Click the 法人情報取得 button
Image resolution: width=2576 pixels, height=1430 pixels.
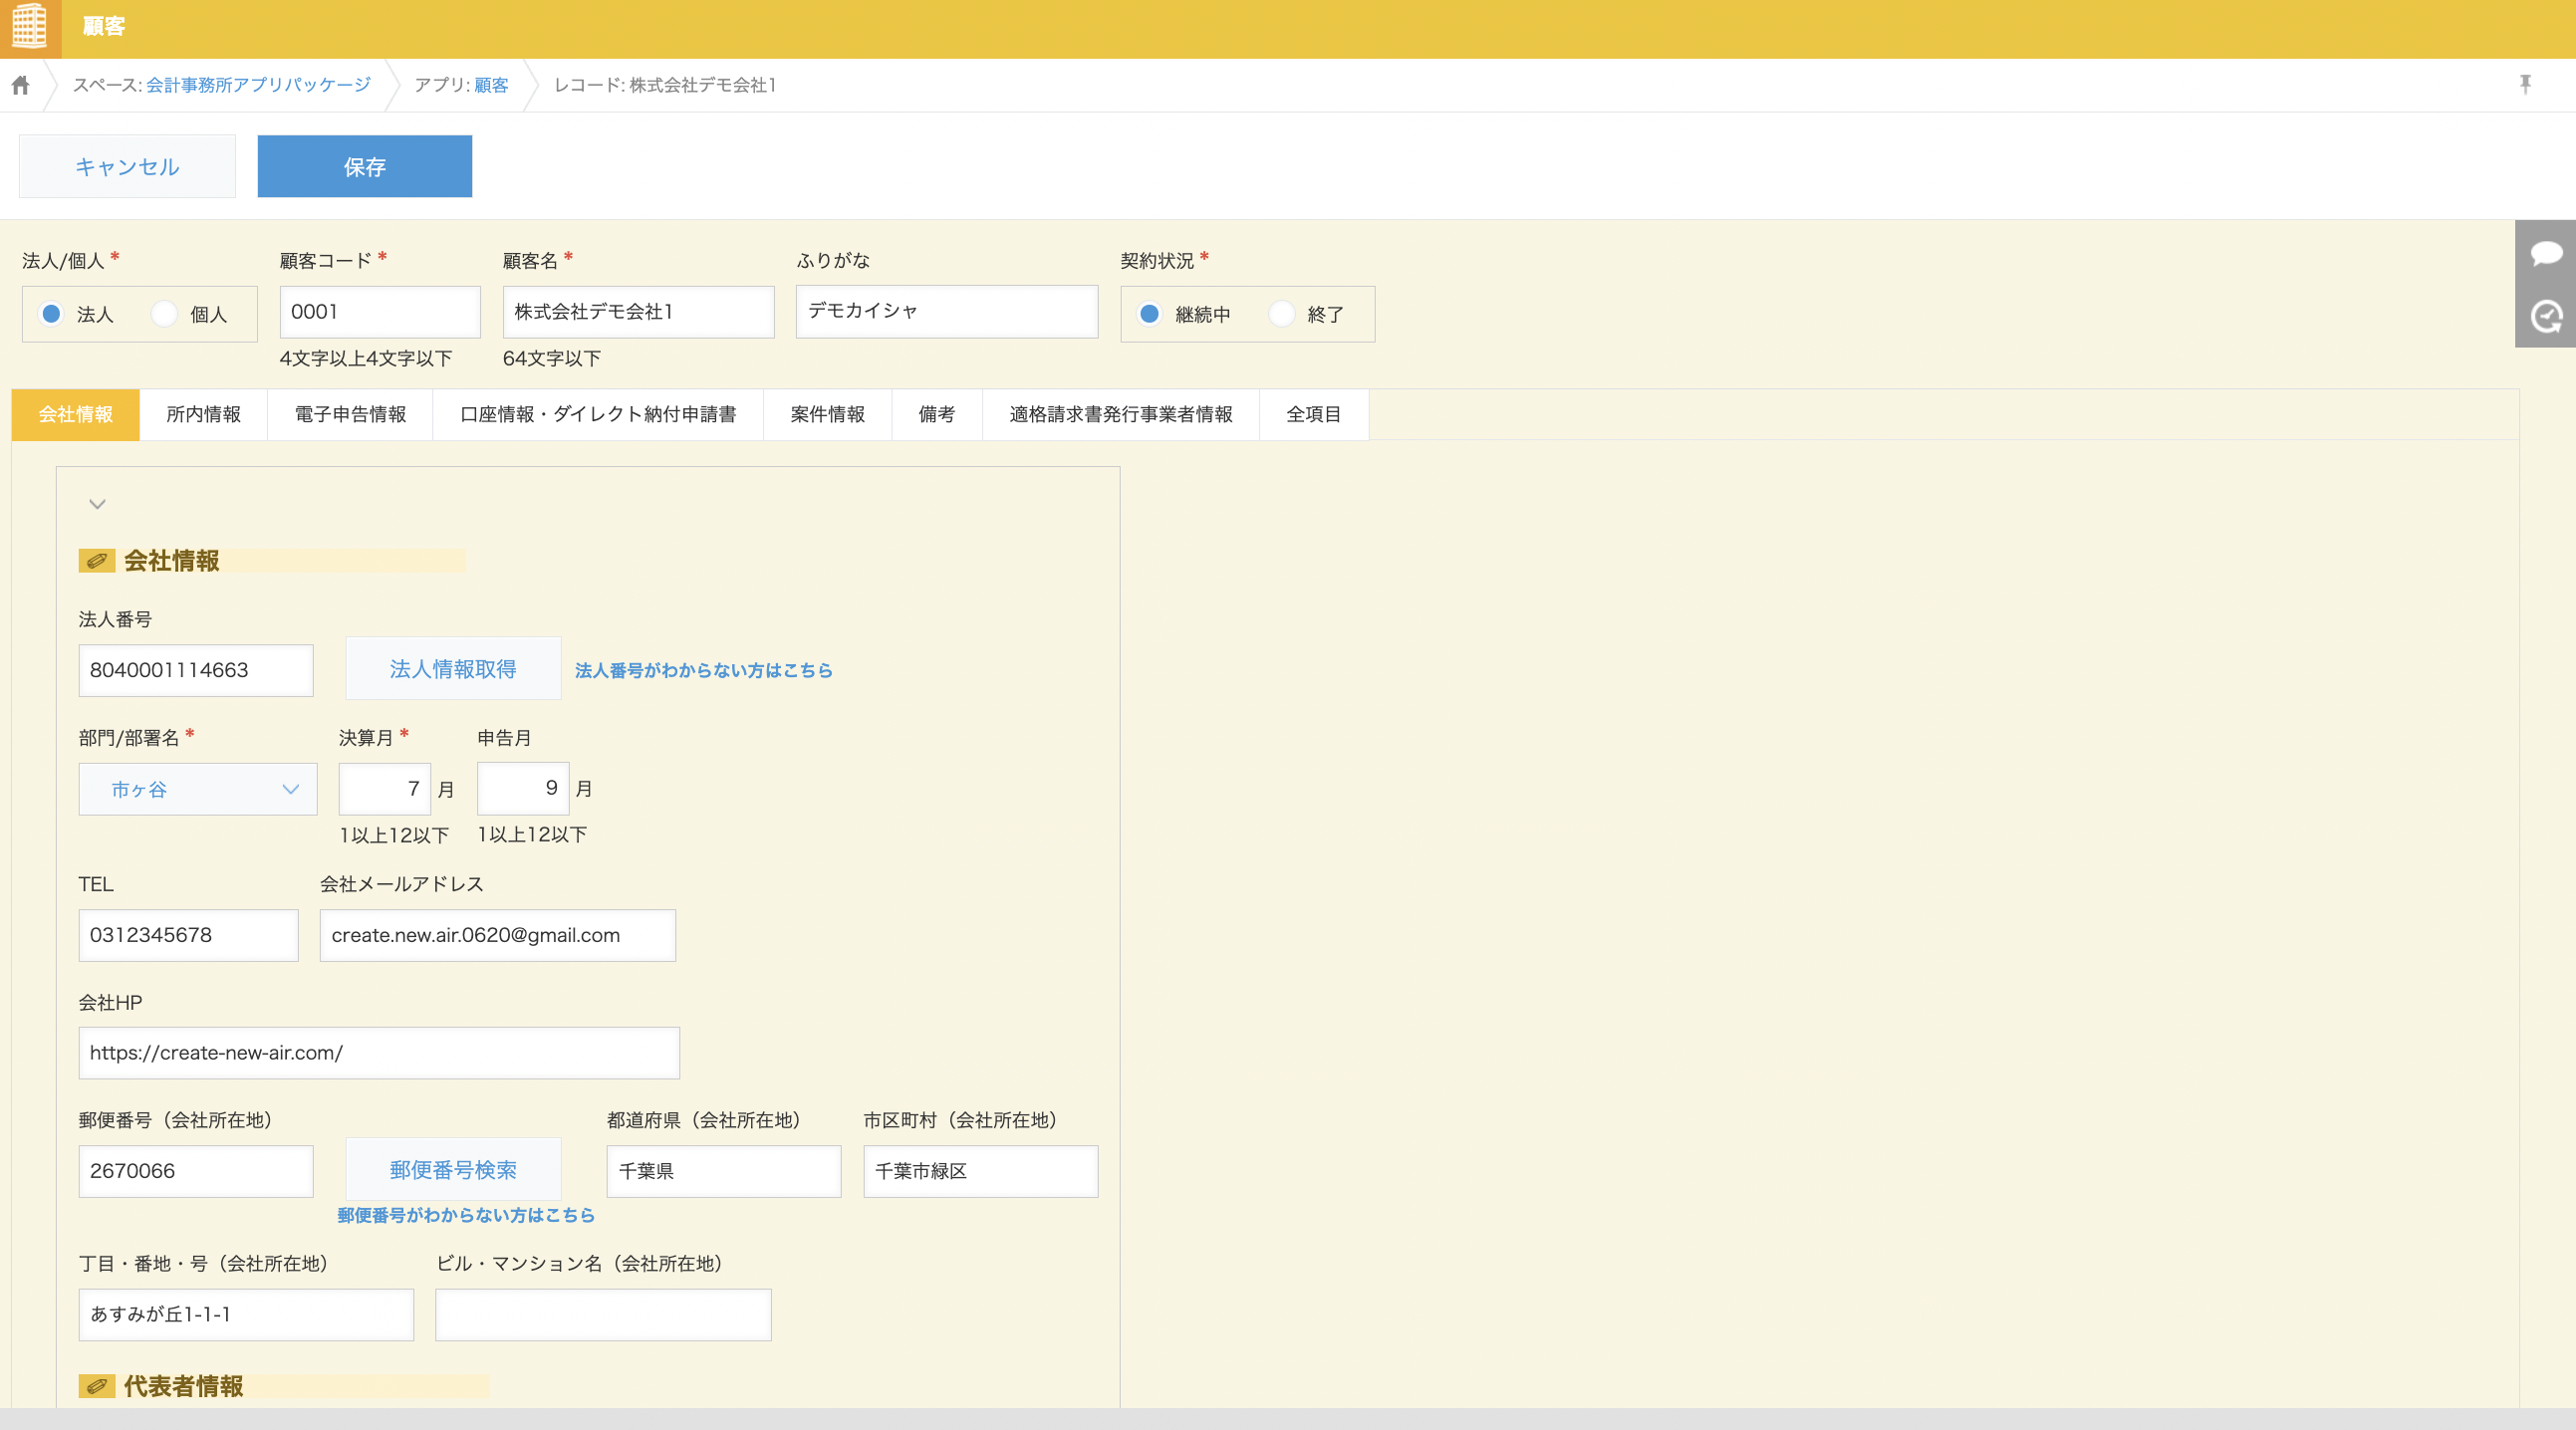(453, 668)
